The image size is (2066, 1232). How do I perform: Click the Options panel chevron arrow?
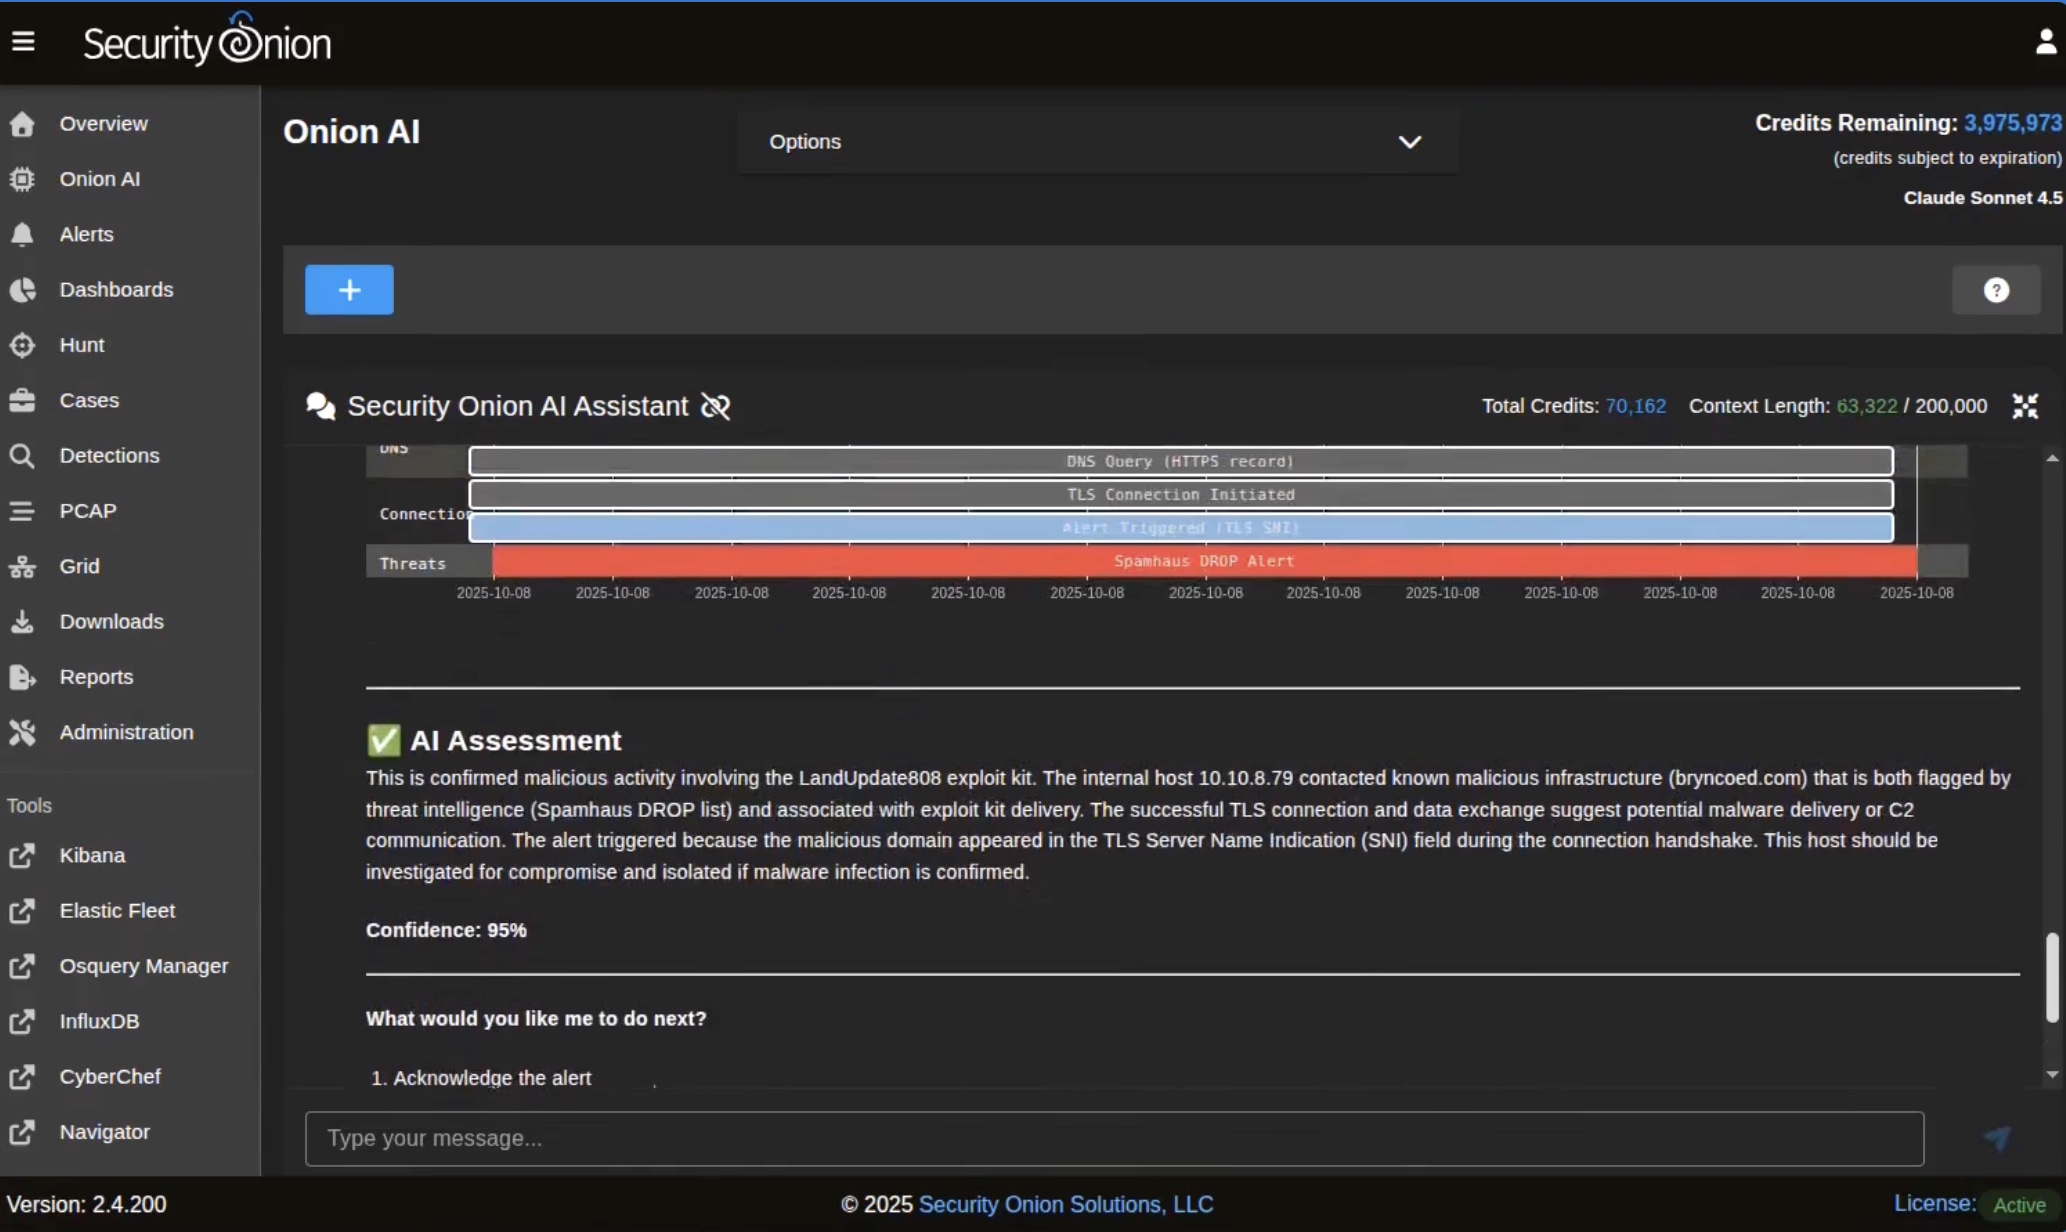1409,142
